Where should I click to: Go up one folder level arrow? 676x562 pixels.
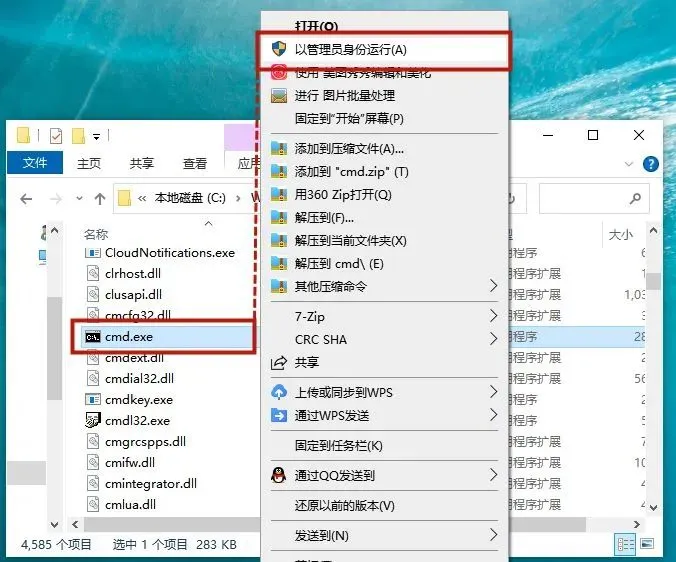[100, 199]
